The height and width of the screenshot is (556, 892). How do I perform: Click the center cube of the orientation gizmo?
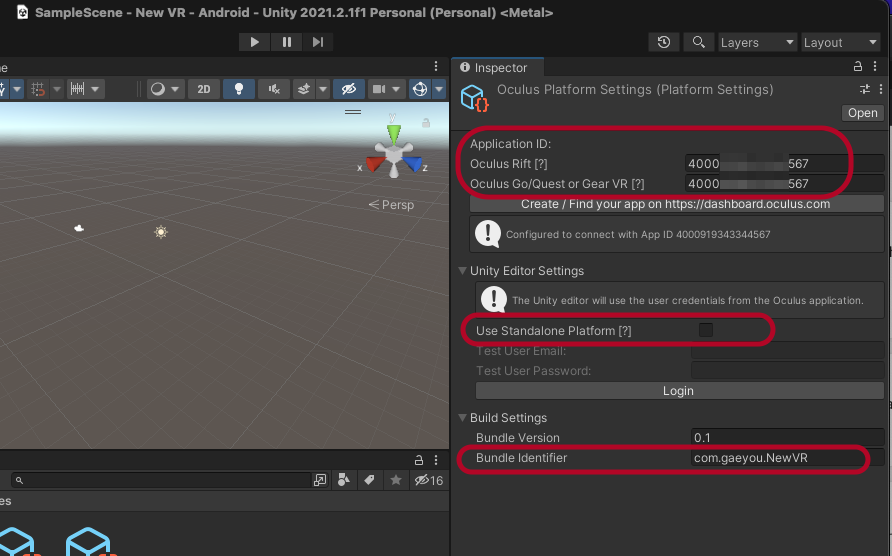click(394, 154)
